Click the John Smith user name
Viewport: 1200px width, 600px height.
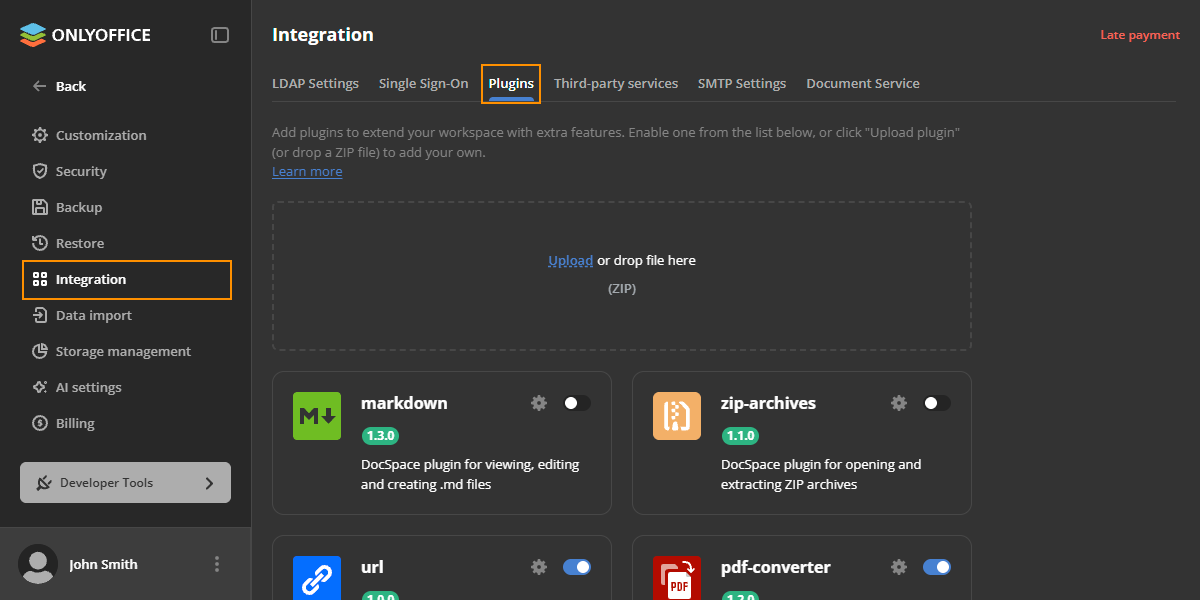103,564
